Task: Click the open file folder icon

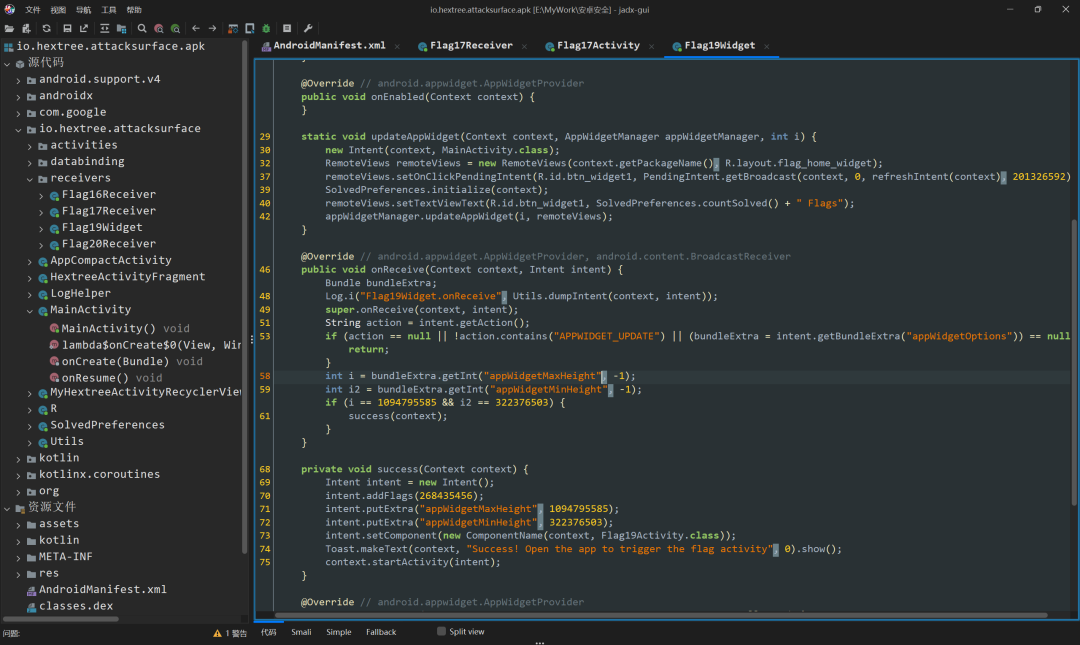Action: point(10,29)
